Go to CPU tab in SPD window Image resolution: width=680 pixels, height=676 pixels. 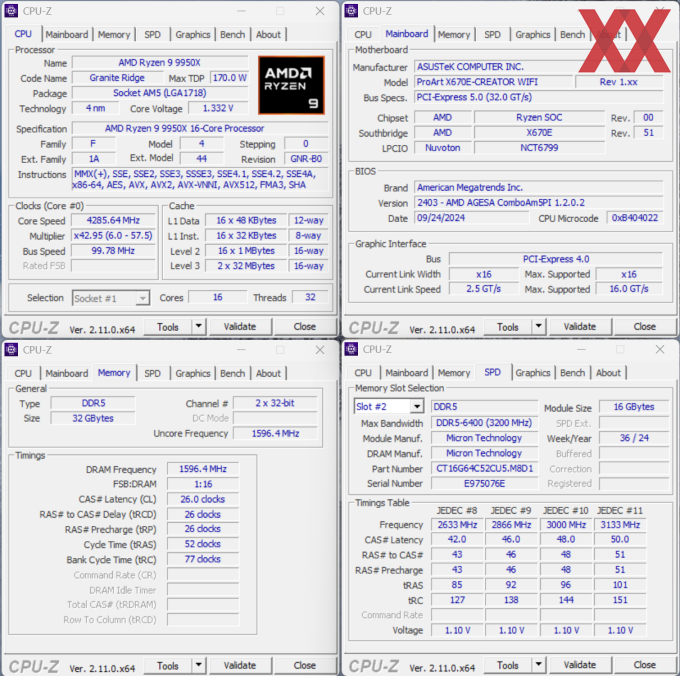pyautogui.click(x=363, y=373)
